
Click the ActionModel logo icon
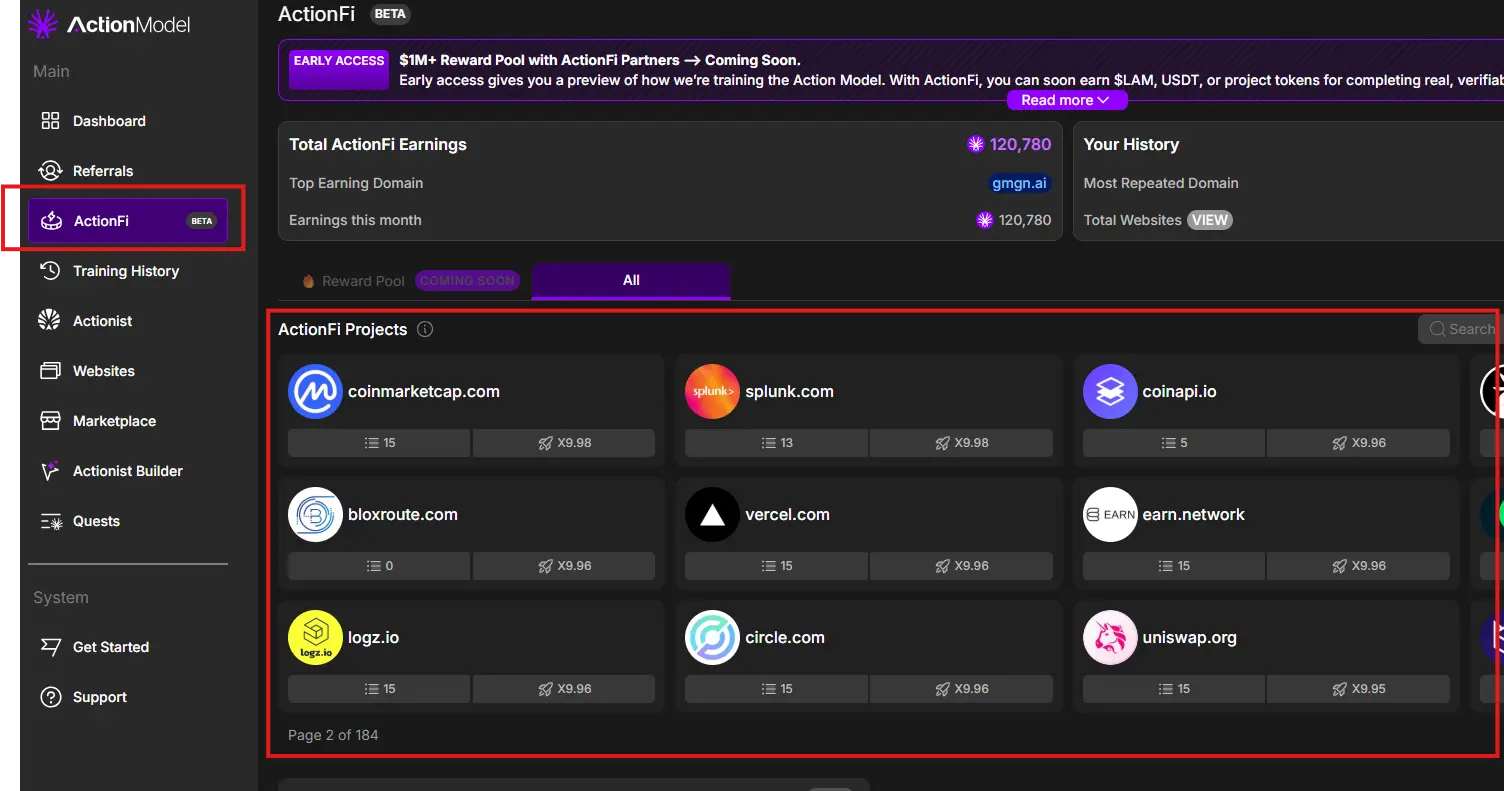point(43,24)
